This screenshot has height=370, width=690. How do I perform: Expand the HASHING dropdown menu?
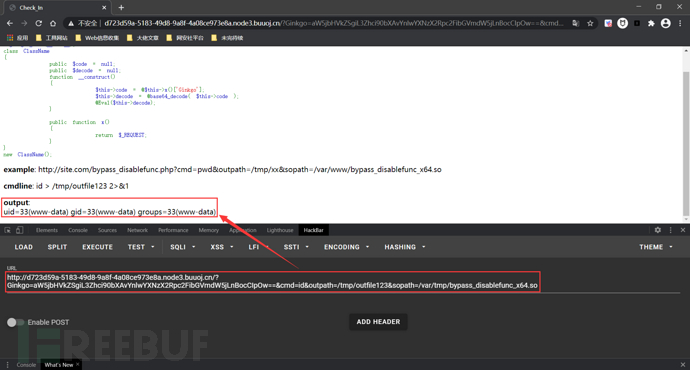(x=405, y=247)
